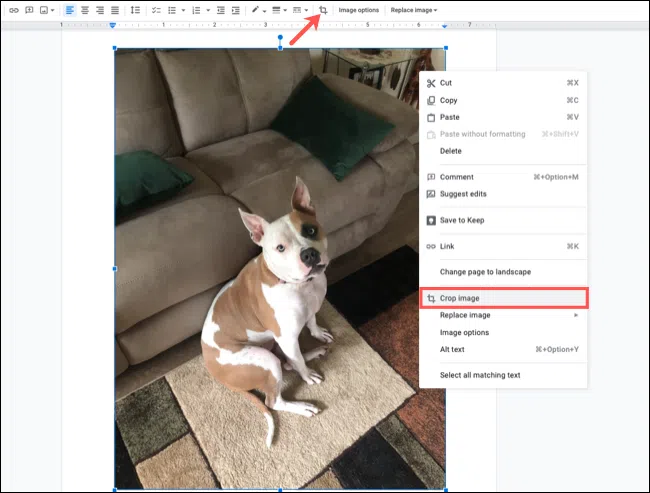Toggle justify text alignment
This screenshot has height=493, width=650.
(114, 10)
